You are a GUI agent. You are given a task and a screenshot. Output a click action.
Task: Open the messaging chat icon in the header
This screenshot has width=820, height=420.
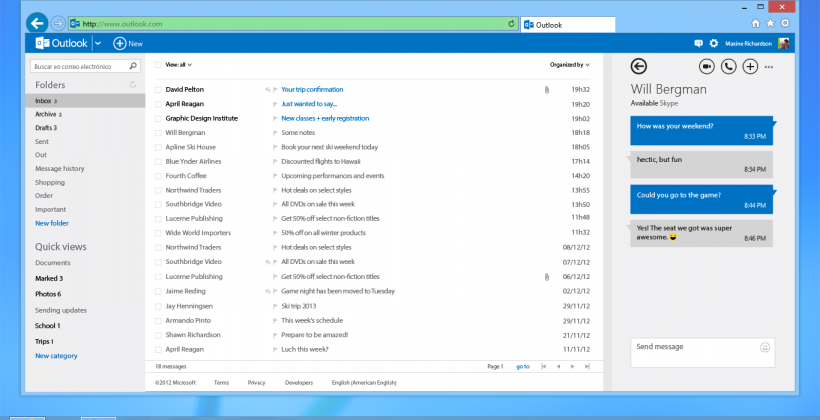click(698, 43)
